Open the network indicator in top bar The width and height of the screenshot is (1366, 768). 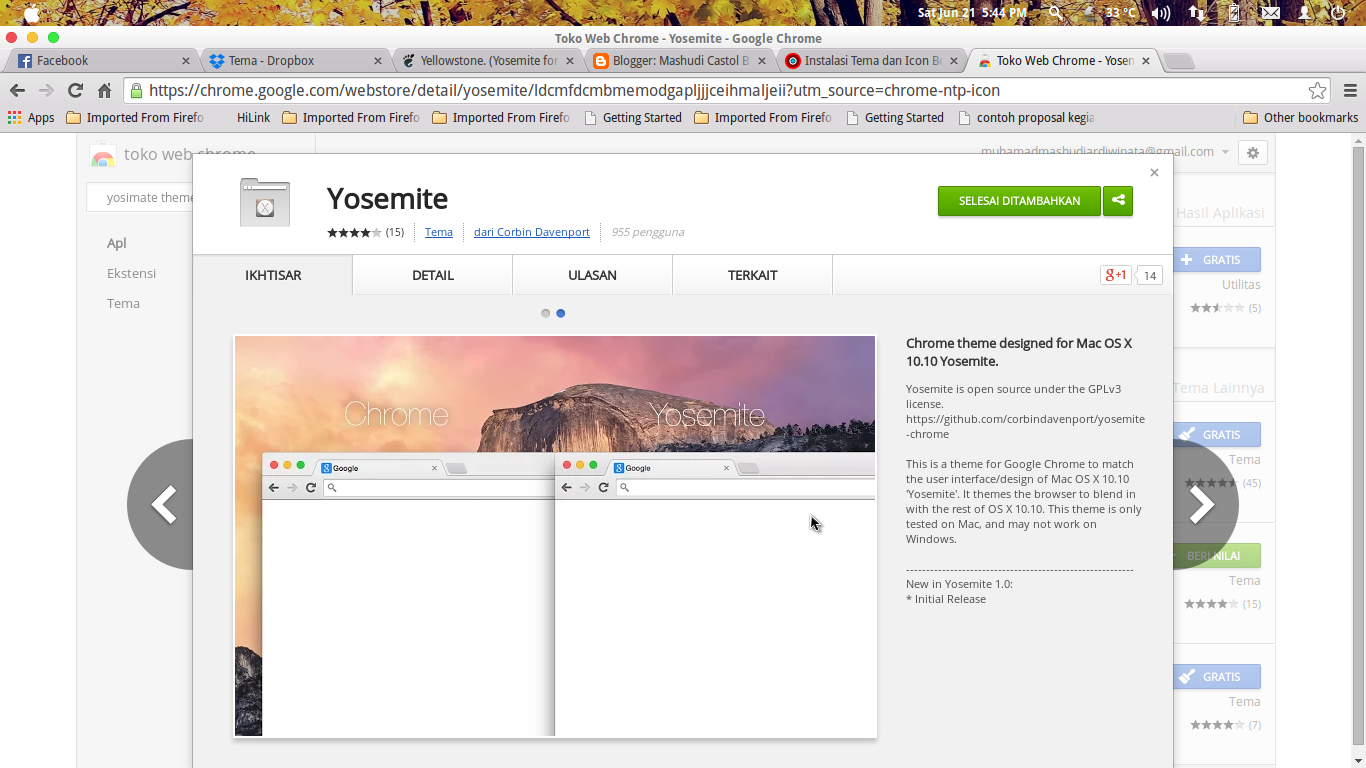tap(1197, 13)
